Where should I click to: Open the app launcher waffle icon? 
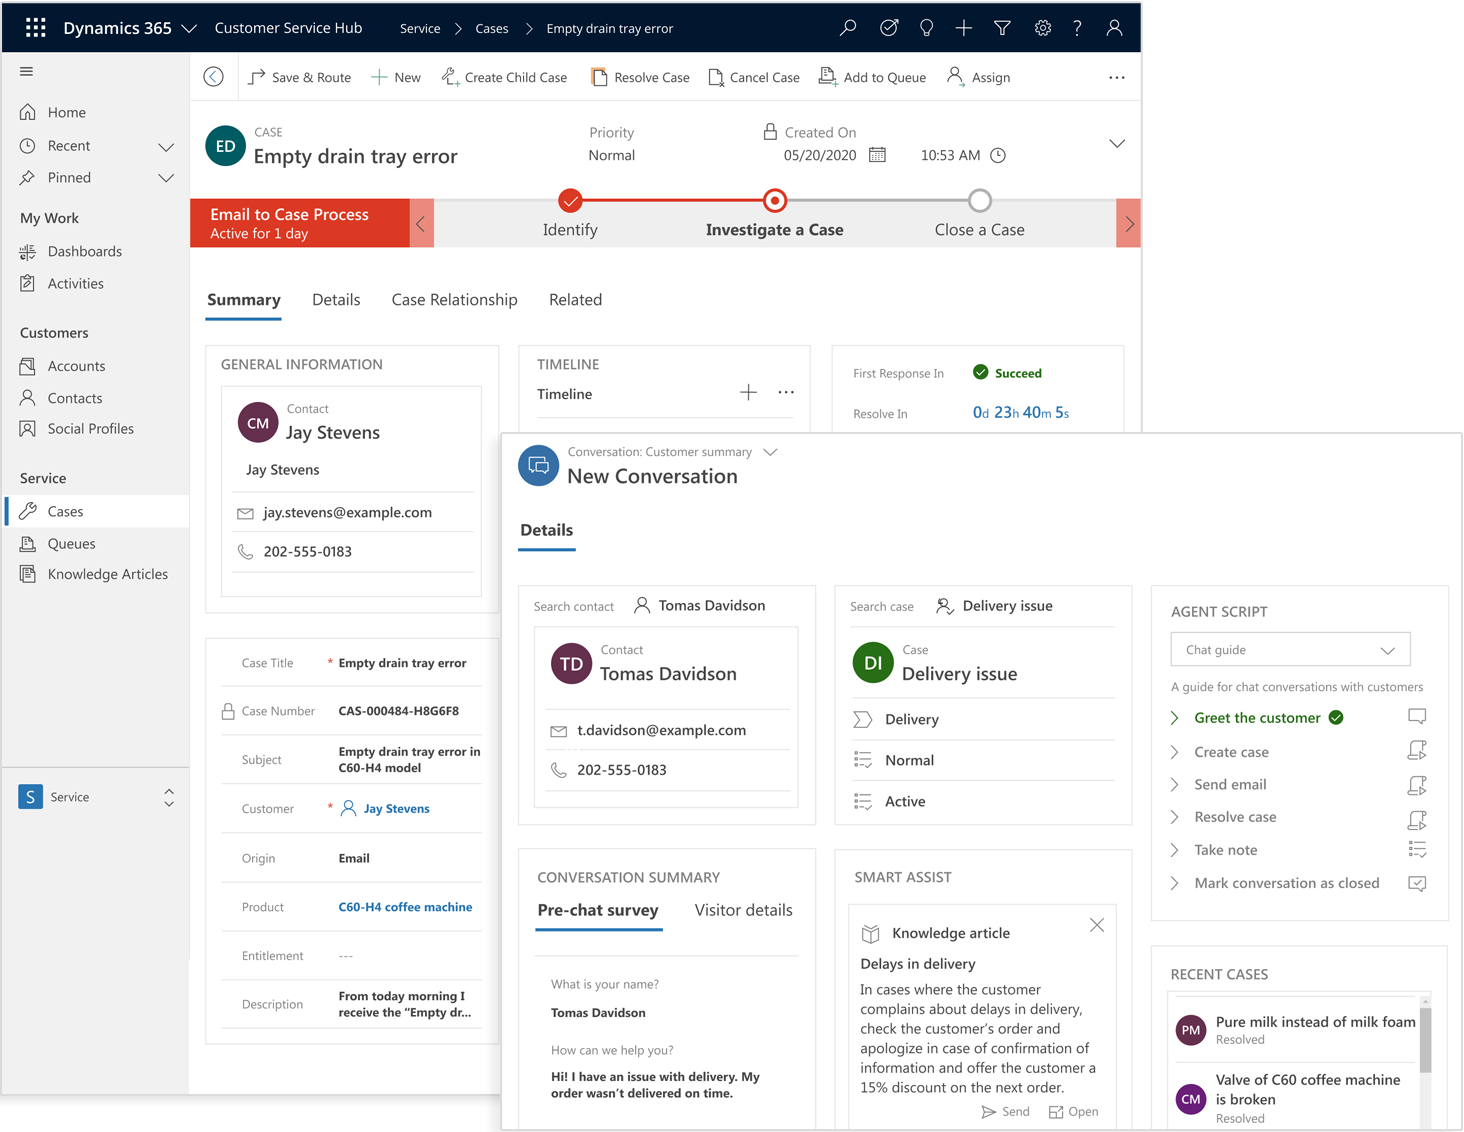click(x=36, y=28)
